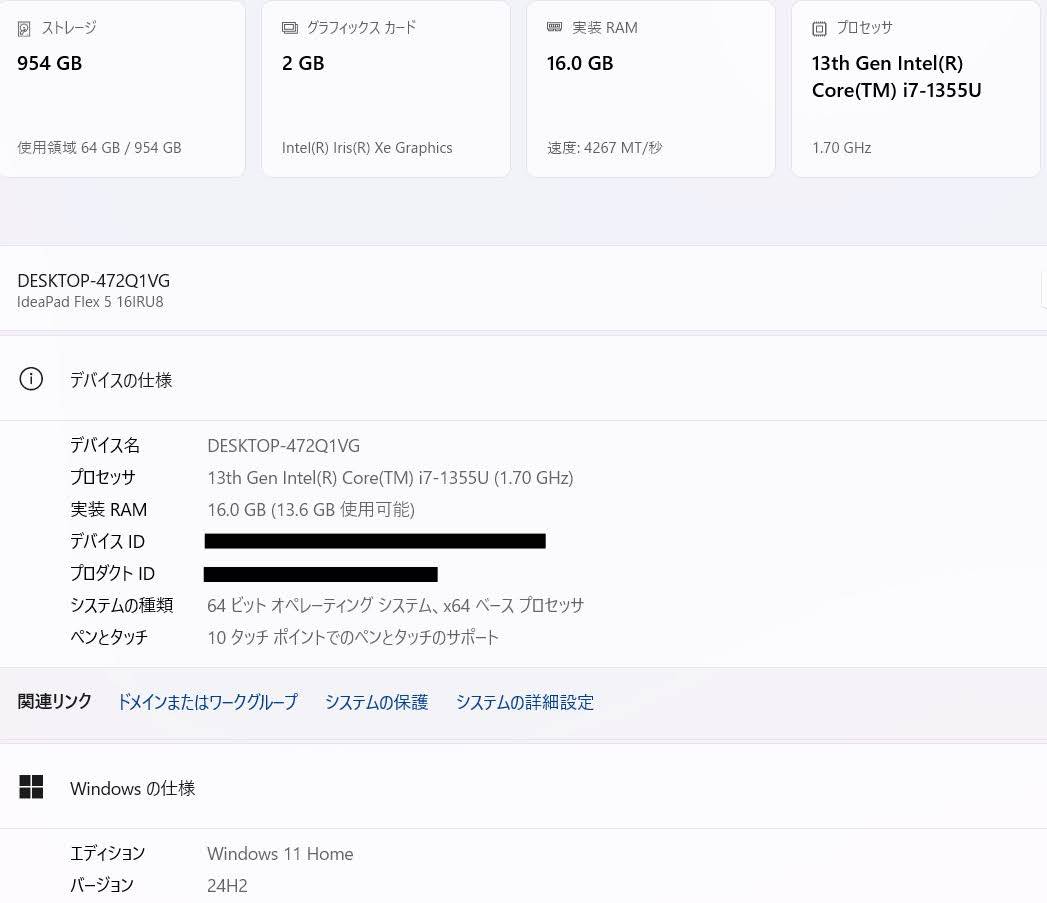The image size is (1047, 903).
Task: Click the storage disk icon
Action: (24, 29)
